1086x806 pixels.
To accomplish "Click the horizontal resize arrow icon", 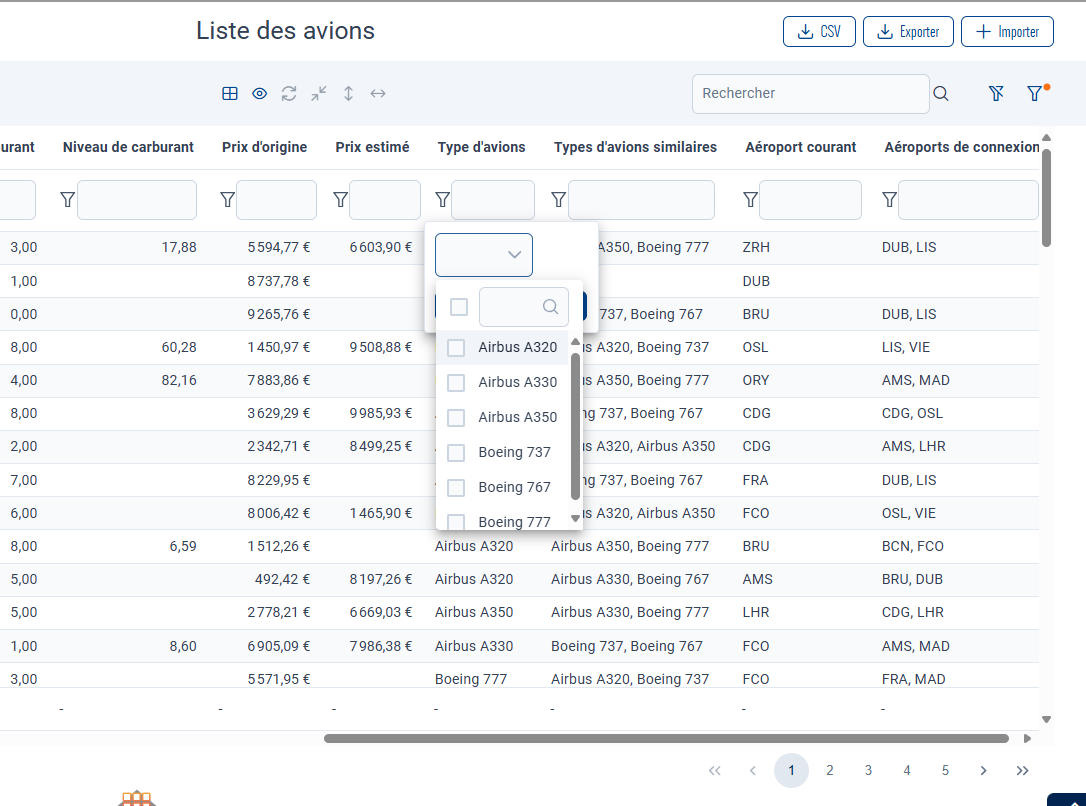I will click(378, 93).
